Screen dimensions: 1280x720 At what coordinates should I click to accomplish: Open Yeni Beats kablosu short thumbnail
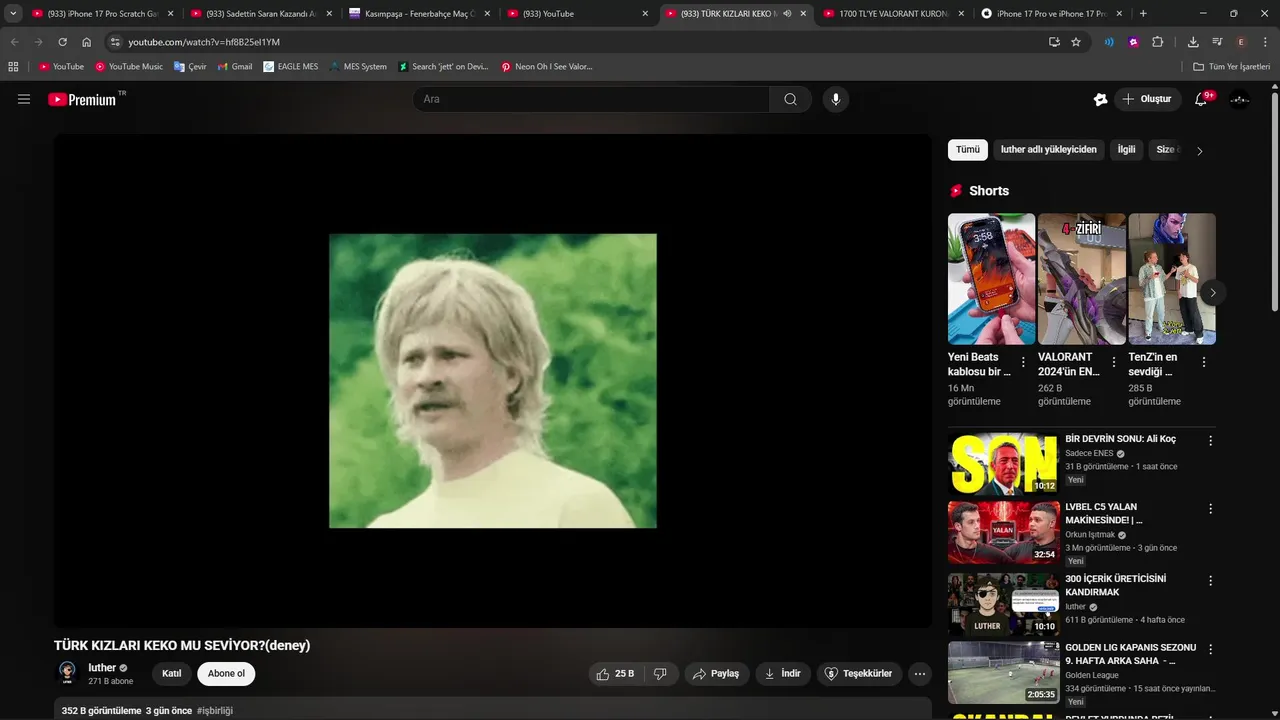pos(992,279)
